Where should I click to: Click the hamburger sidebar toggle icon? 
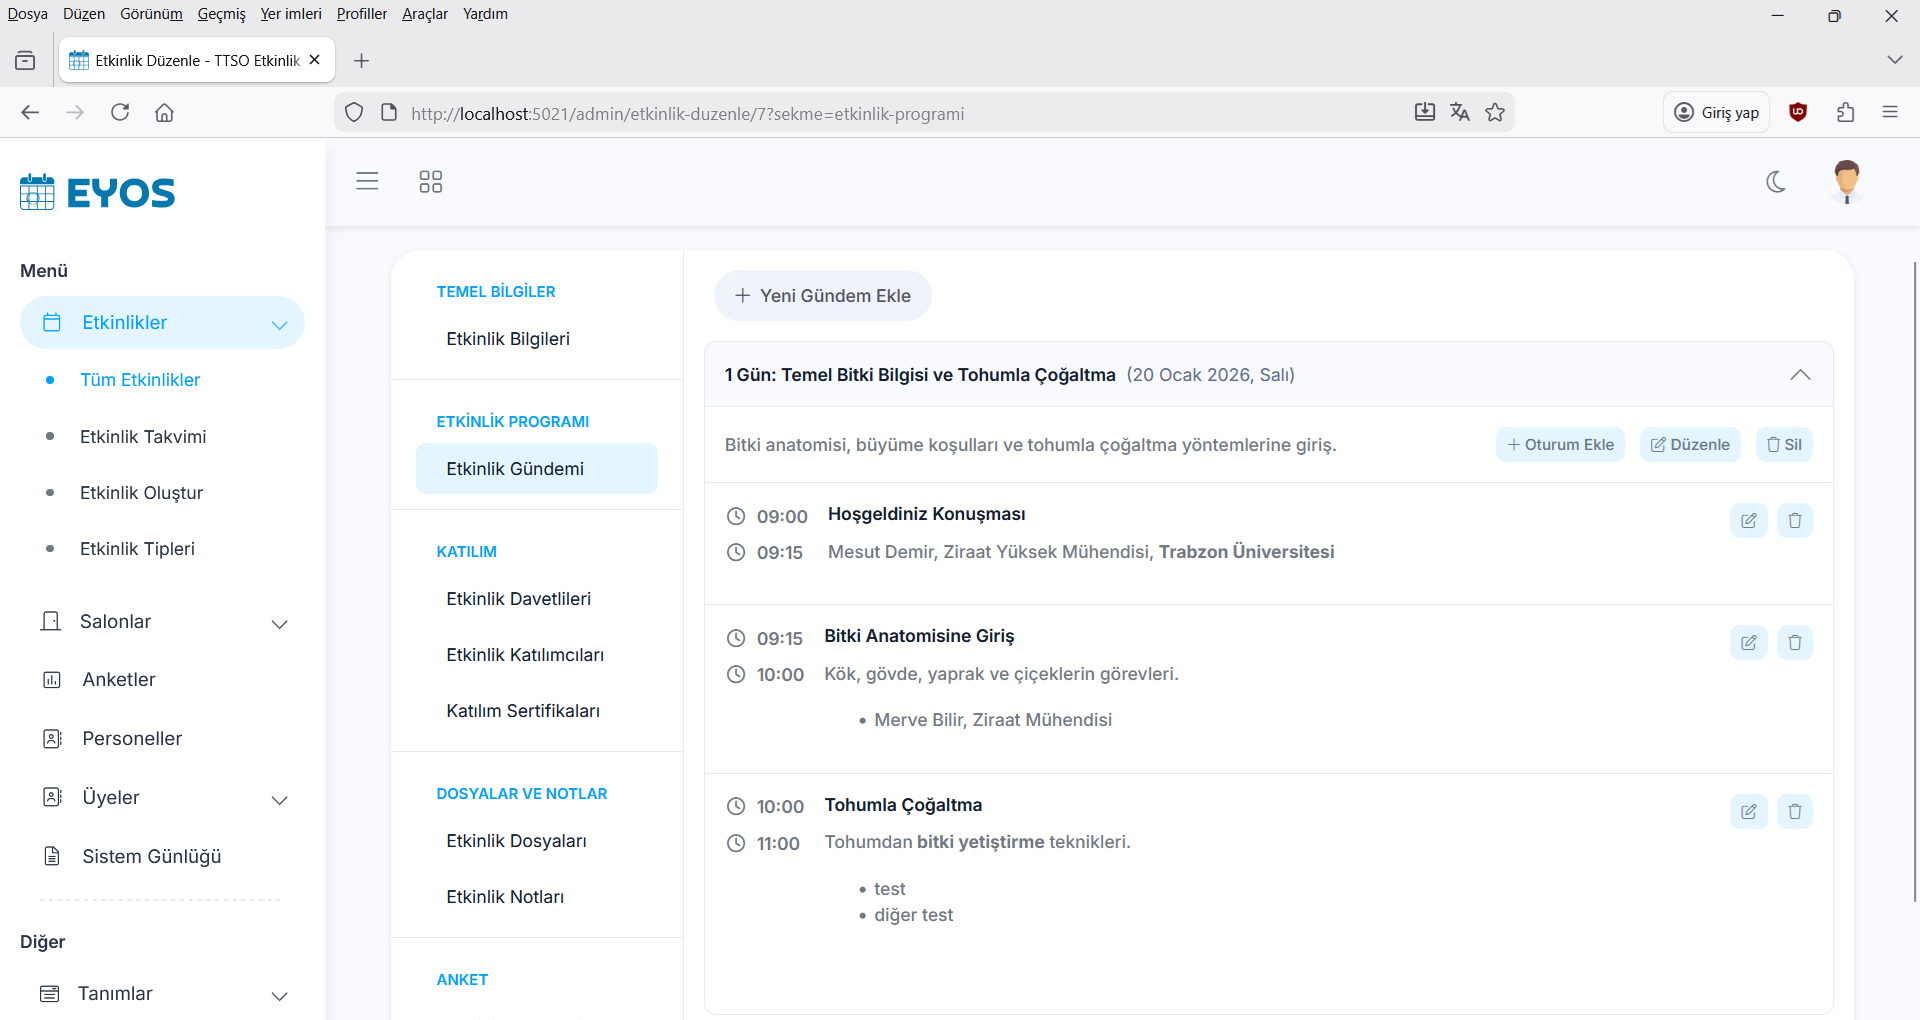coord(367,181)
